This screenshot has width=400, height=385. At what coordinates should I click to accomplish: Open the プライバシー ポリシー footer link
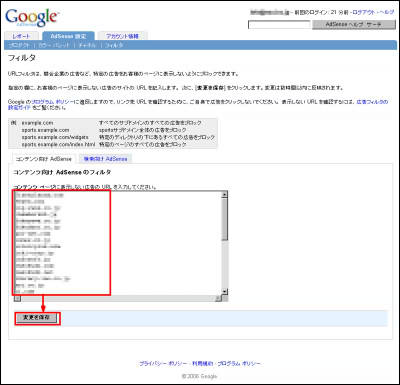coord(163,364)
